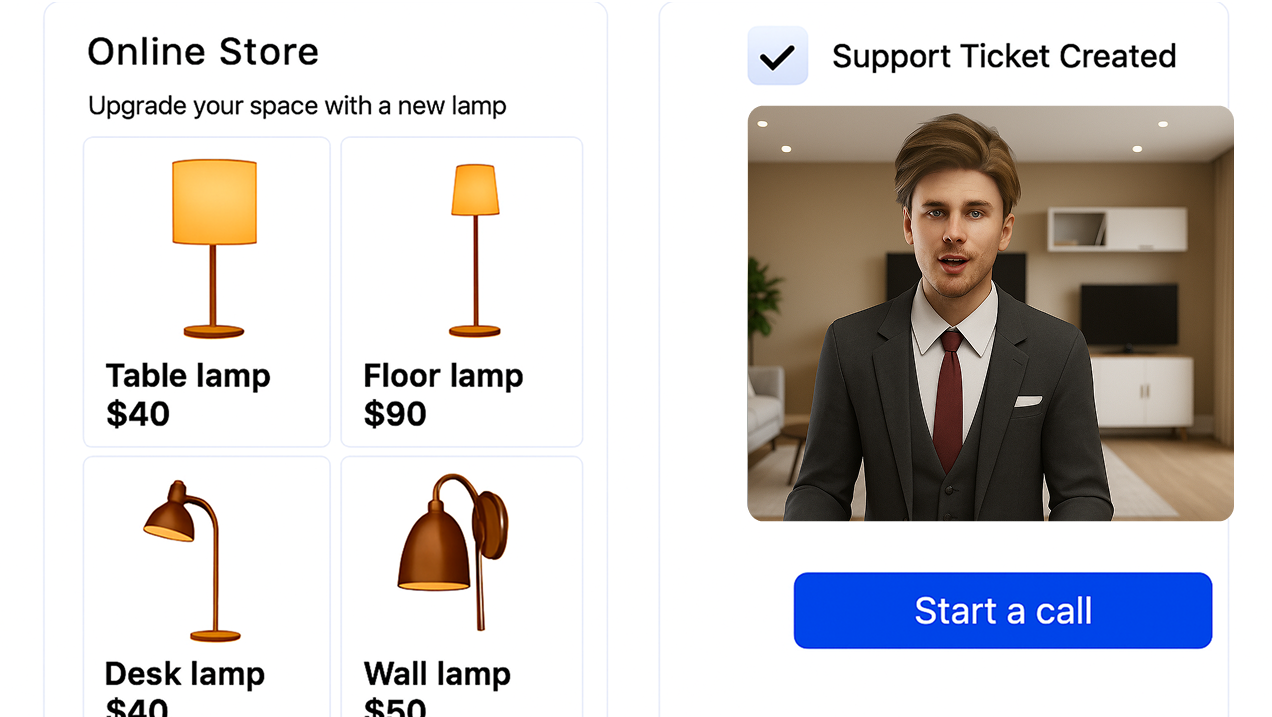Open the Floor lamp product title
The image size is (1272, 717).
[x=443, y=376]
